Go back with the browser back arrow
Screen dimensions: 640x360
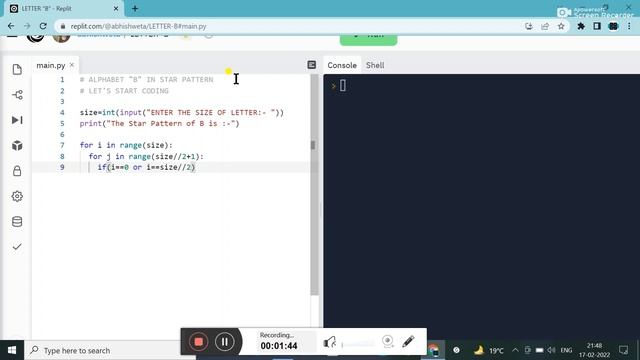pyautogui.click(x=11, y=26)
